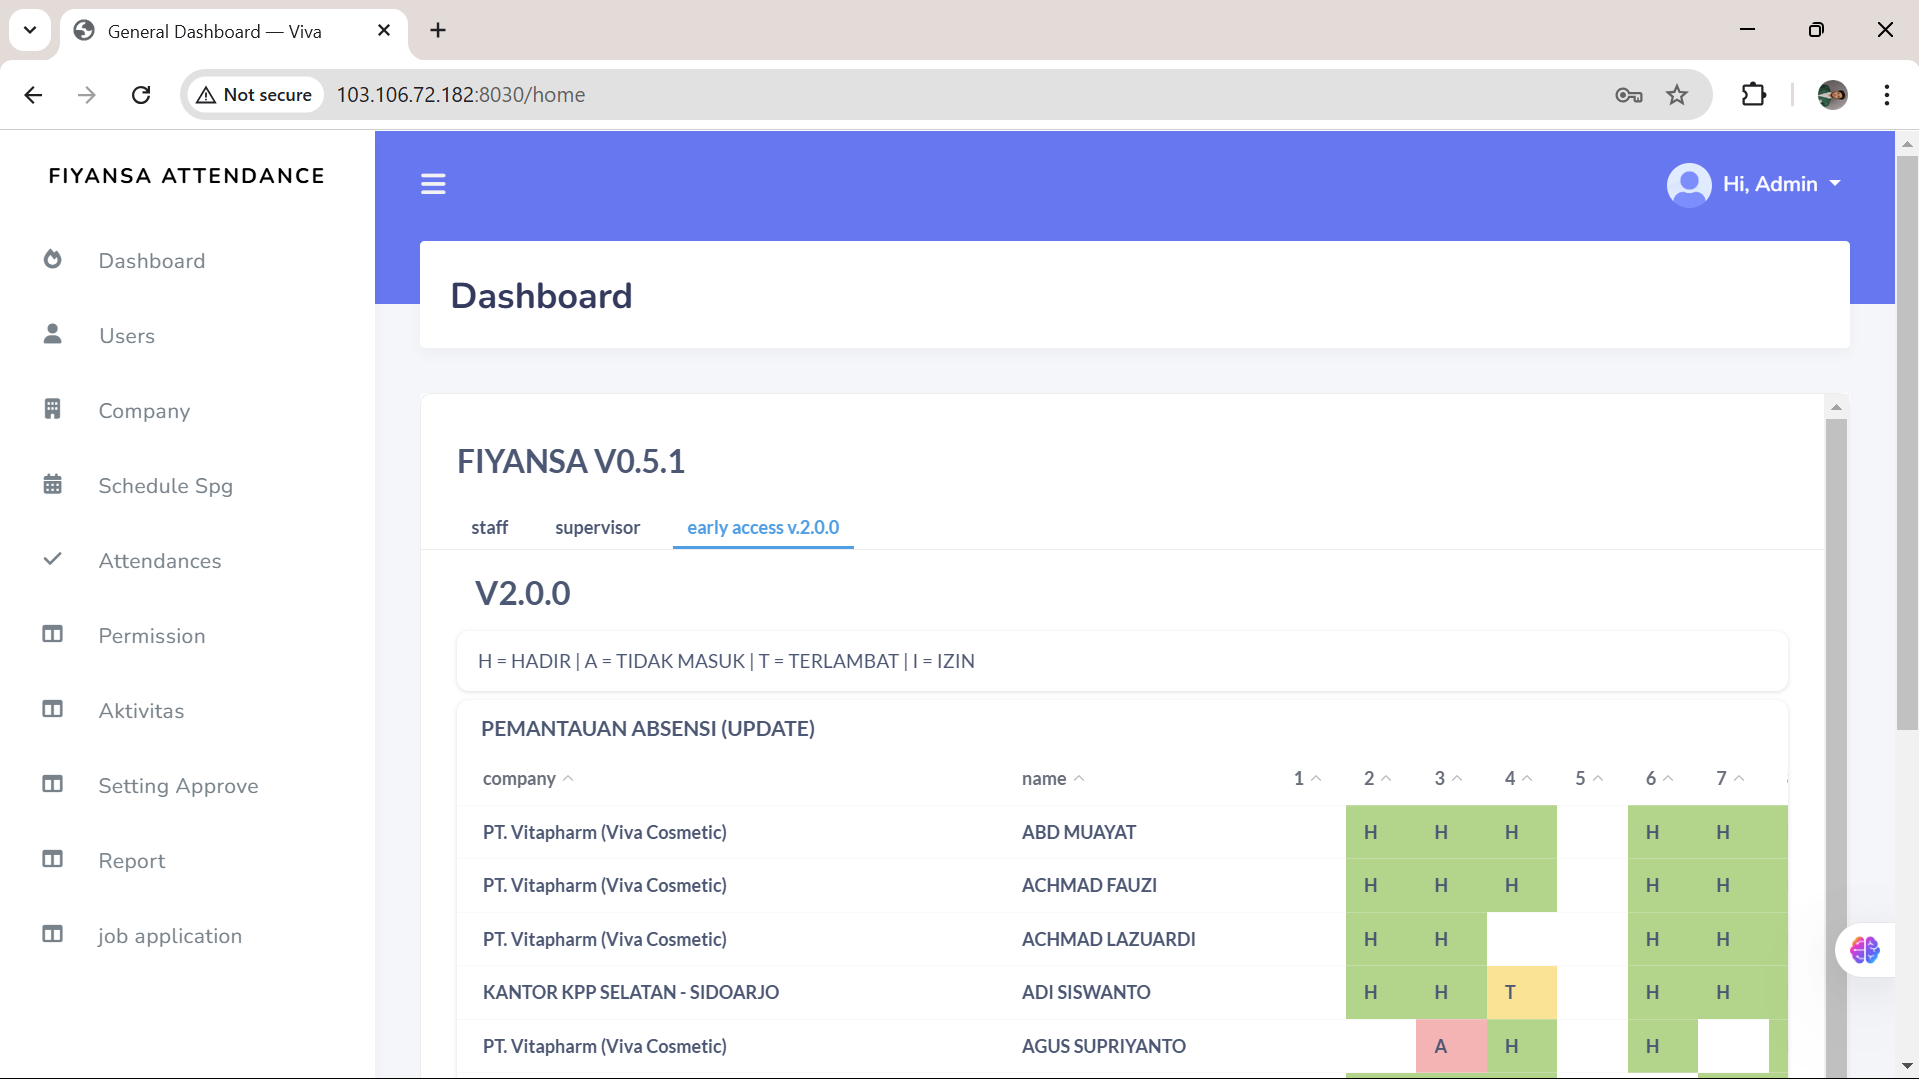Screen dimensions: 1919x1079
Task: Click the floating brain assistant icon
Action: click(1864, 949)
